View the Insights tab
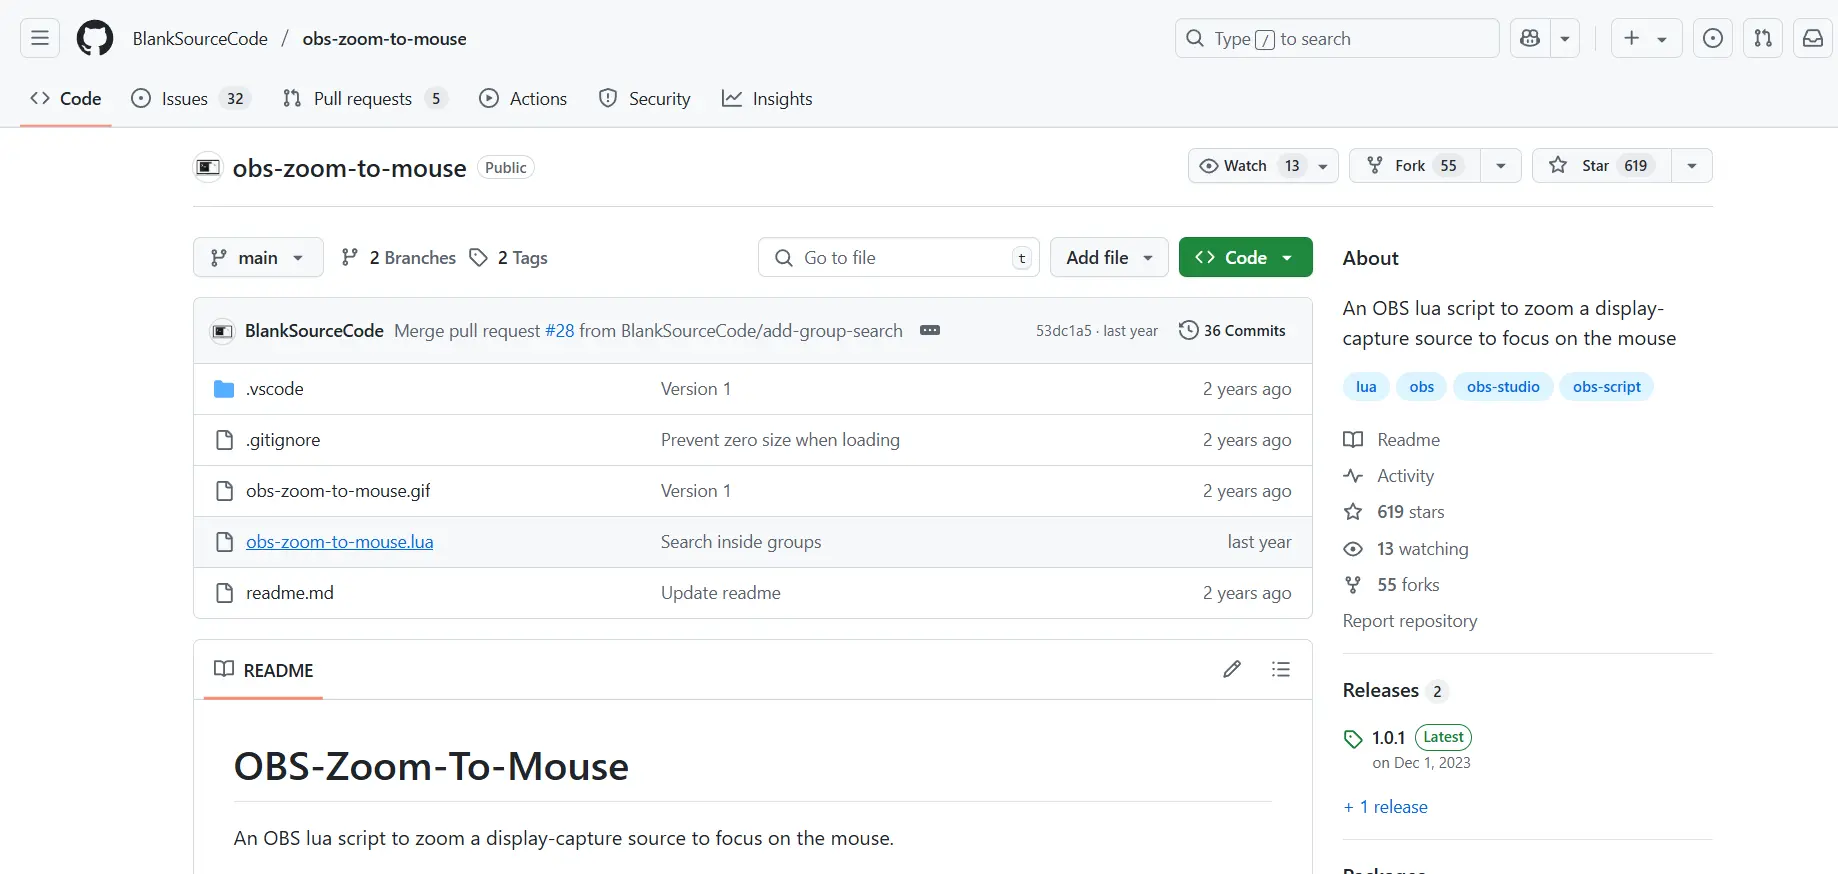The height and width of the screenshot is (874, 1838). 767,98
